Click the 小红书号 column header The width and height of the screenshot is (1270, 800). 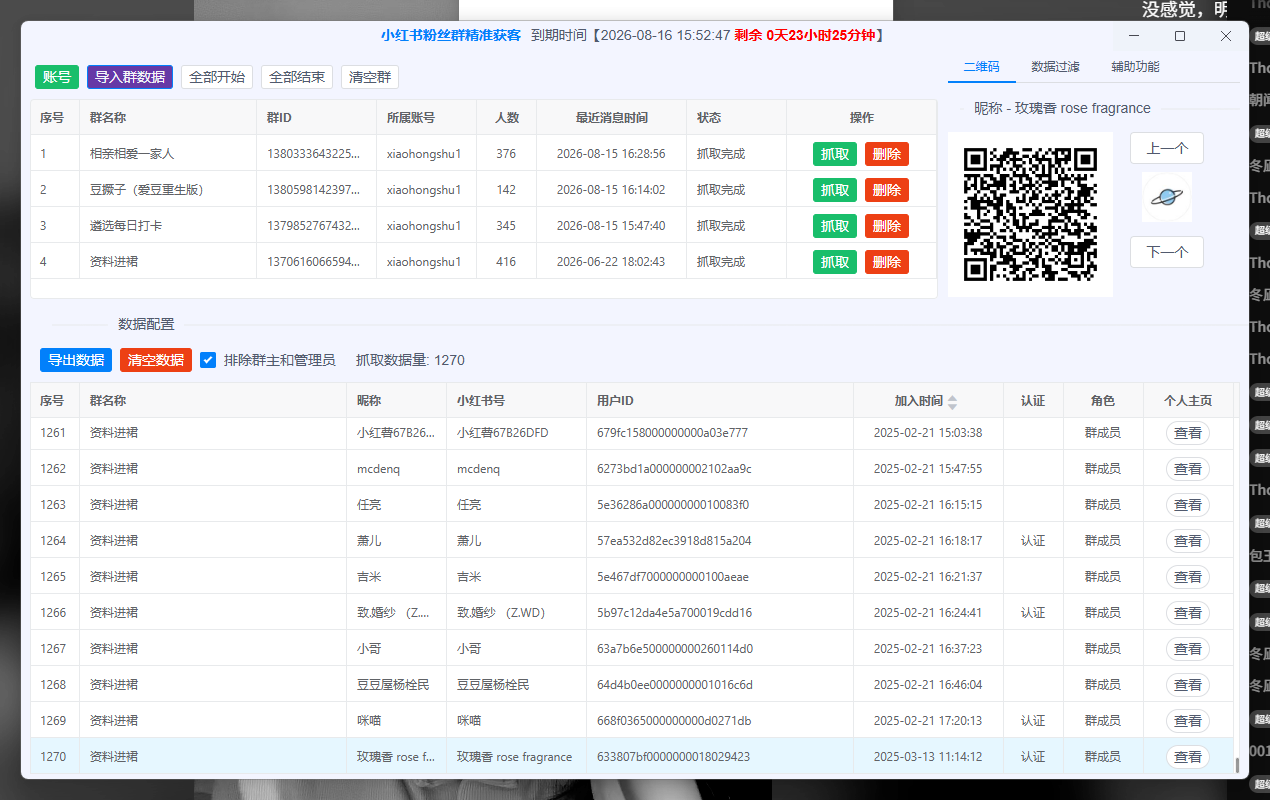point(481,401)
